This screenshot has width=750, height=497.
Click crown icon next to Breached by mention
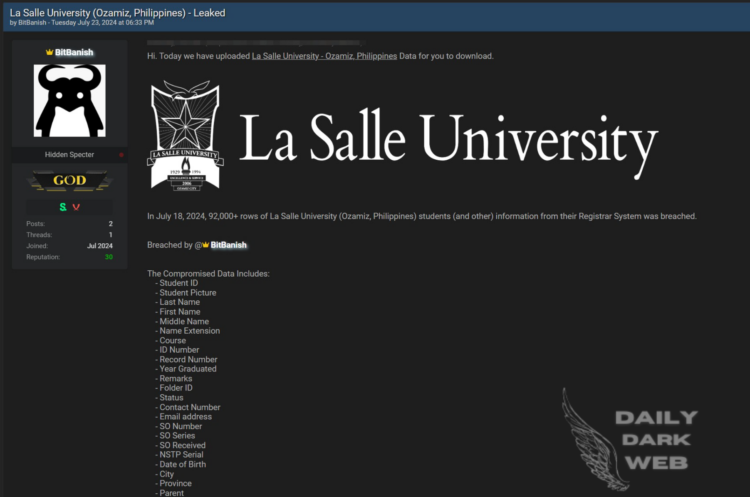pyautogui.click(x=206, y=245)
